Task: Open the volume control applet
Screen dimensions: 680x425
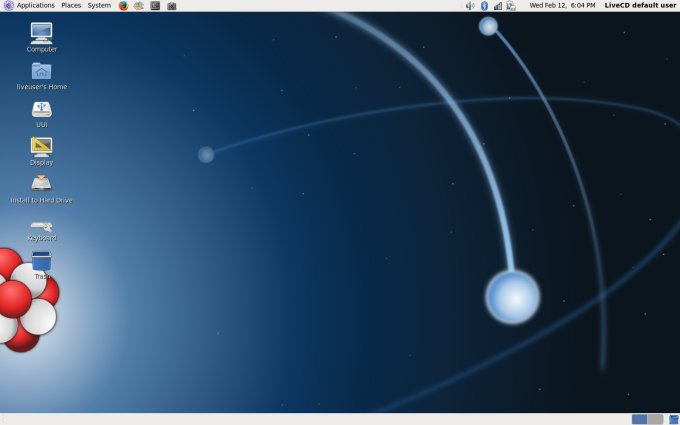Action: point(470,6)
